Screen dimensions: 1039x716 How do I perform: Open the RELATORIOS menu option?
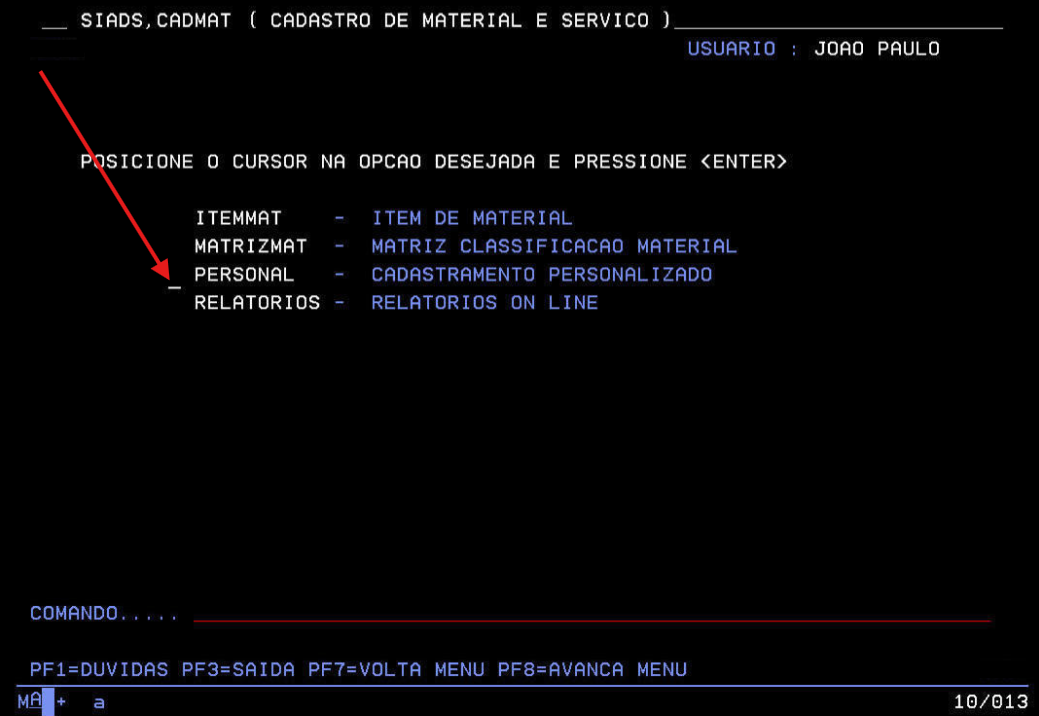[257, 302]
